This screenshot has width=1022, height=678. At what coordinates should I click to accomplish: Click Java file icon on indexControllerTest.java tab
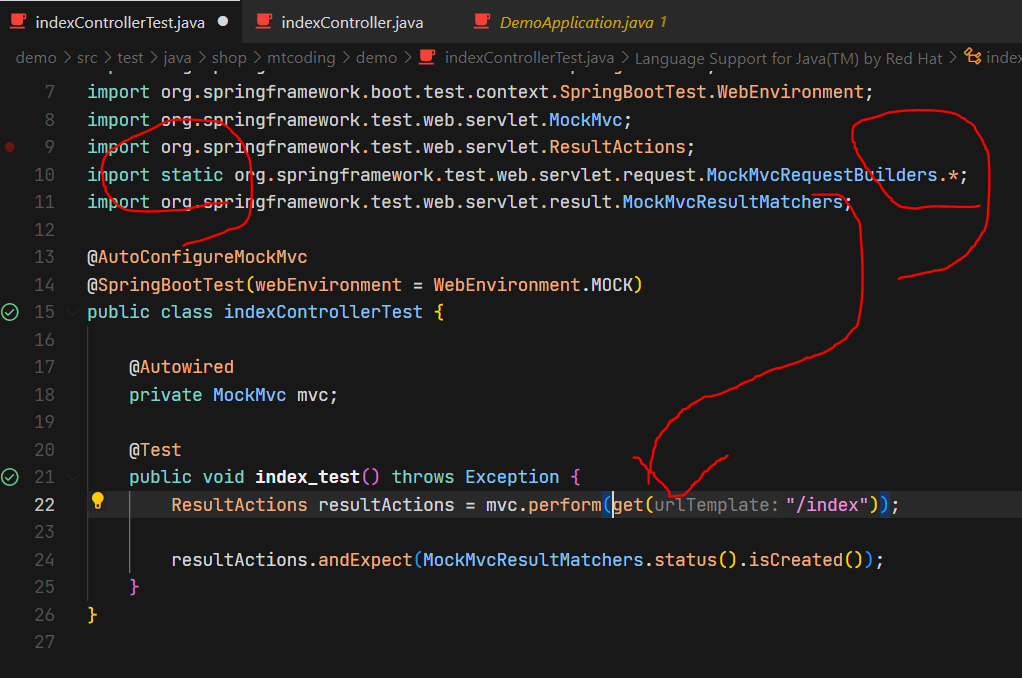tap(18, 22)
